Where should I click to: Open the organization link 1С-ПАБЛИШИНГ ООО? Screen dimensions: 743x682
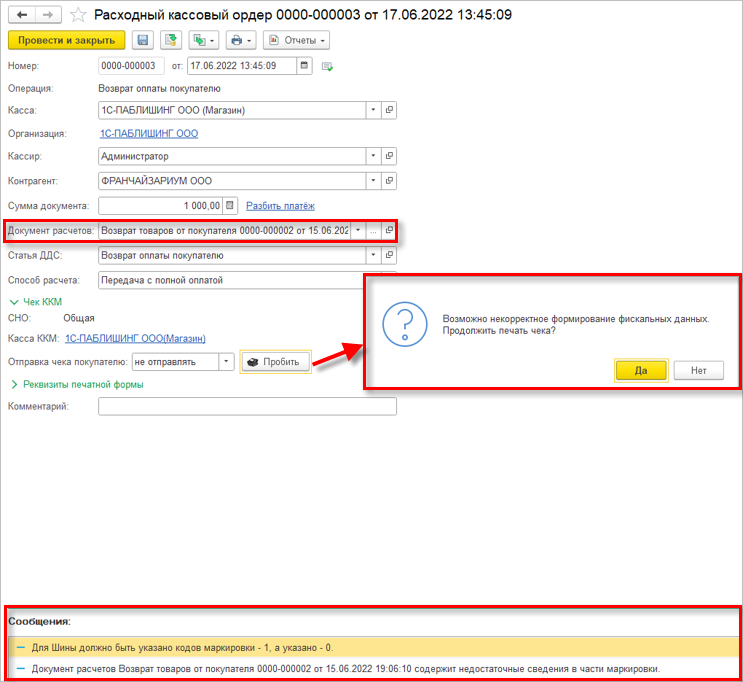coord(149,134)
